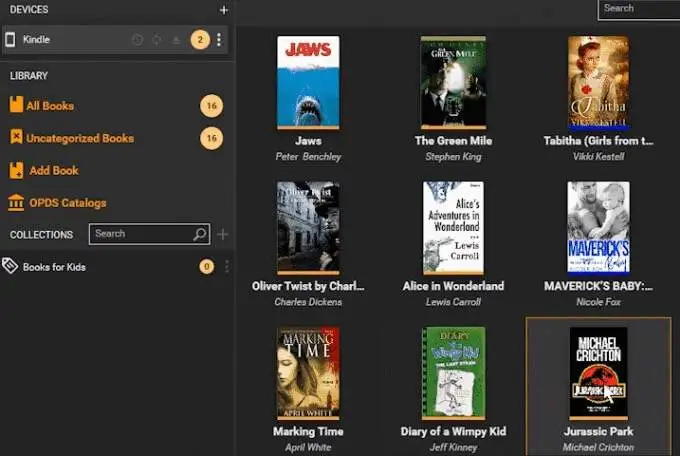Select The Green Mile cover
Viewport: 680px width, 456px height.
pyautogui.click(x=453, y=83)
